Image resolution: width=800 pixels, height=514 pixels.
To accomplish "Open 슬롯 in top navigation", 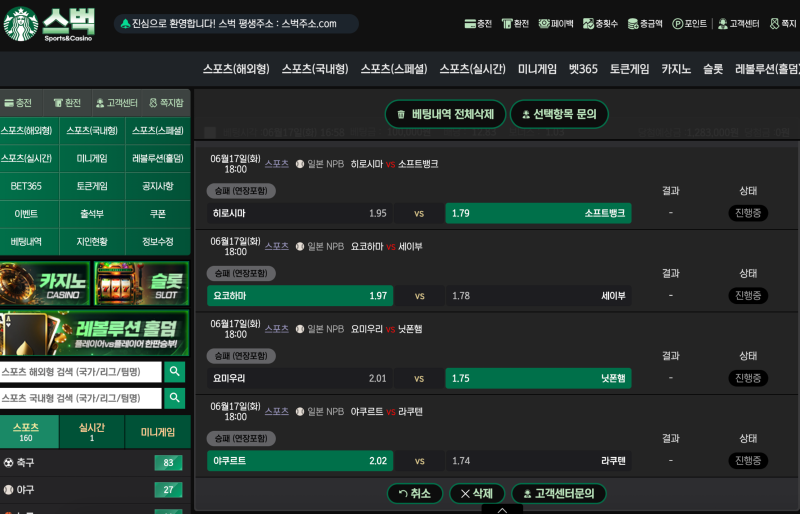I will (x=713, y=69).
